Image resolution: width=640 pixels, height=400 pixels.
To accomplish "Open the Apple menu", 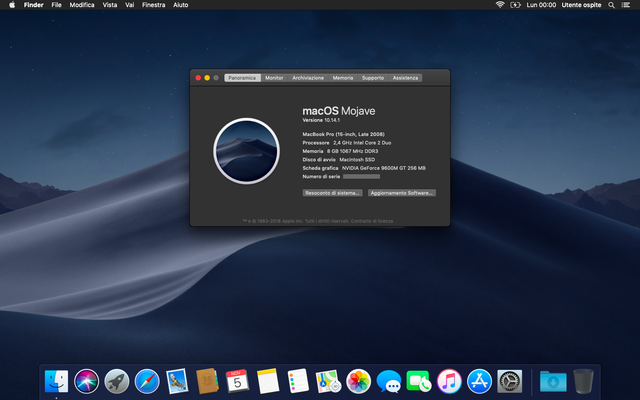I will (x=12, y=5).
